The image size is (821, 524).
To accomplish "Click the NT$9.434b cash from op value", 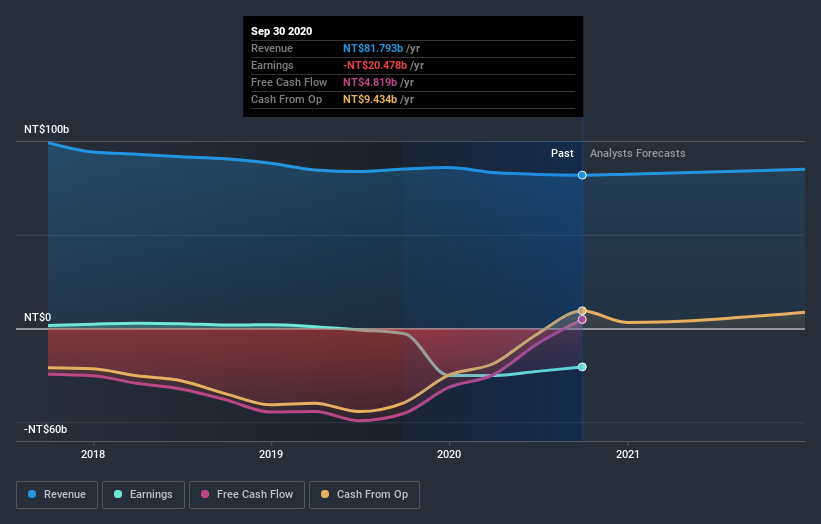I will pyautogui.click(x=370, y=99).
